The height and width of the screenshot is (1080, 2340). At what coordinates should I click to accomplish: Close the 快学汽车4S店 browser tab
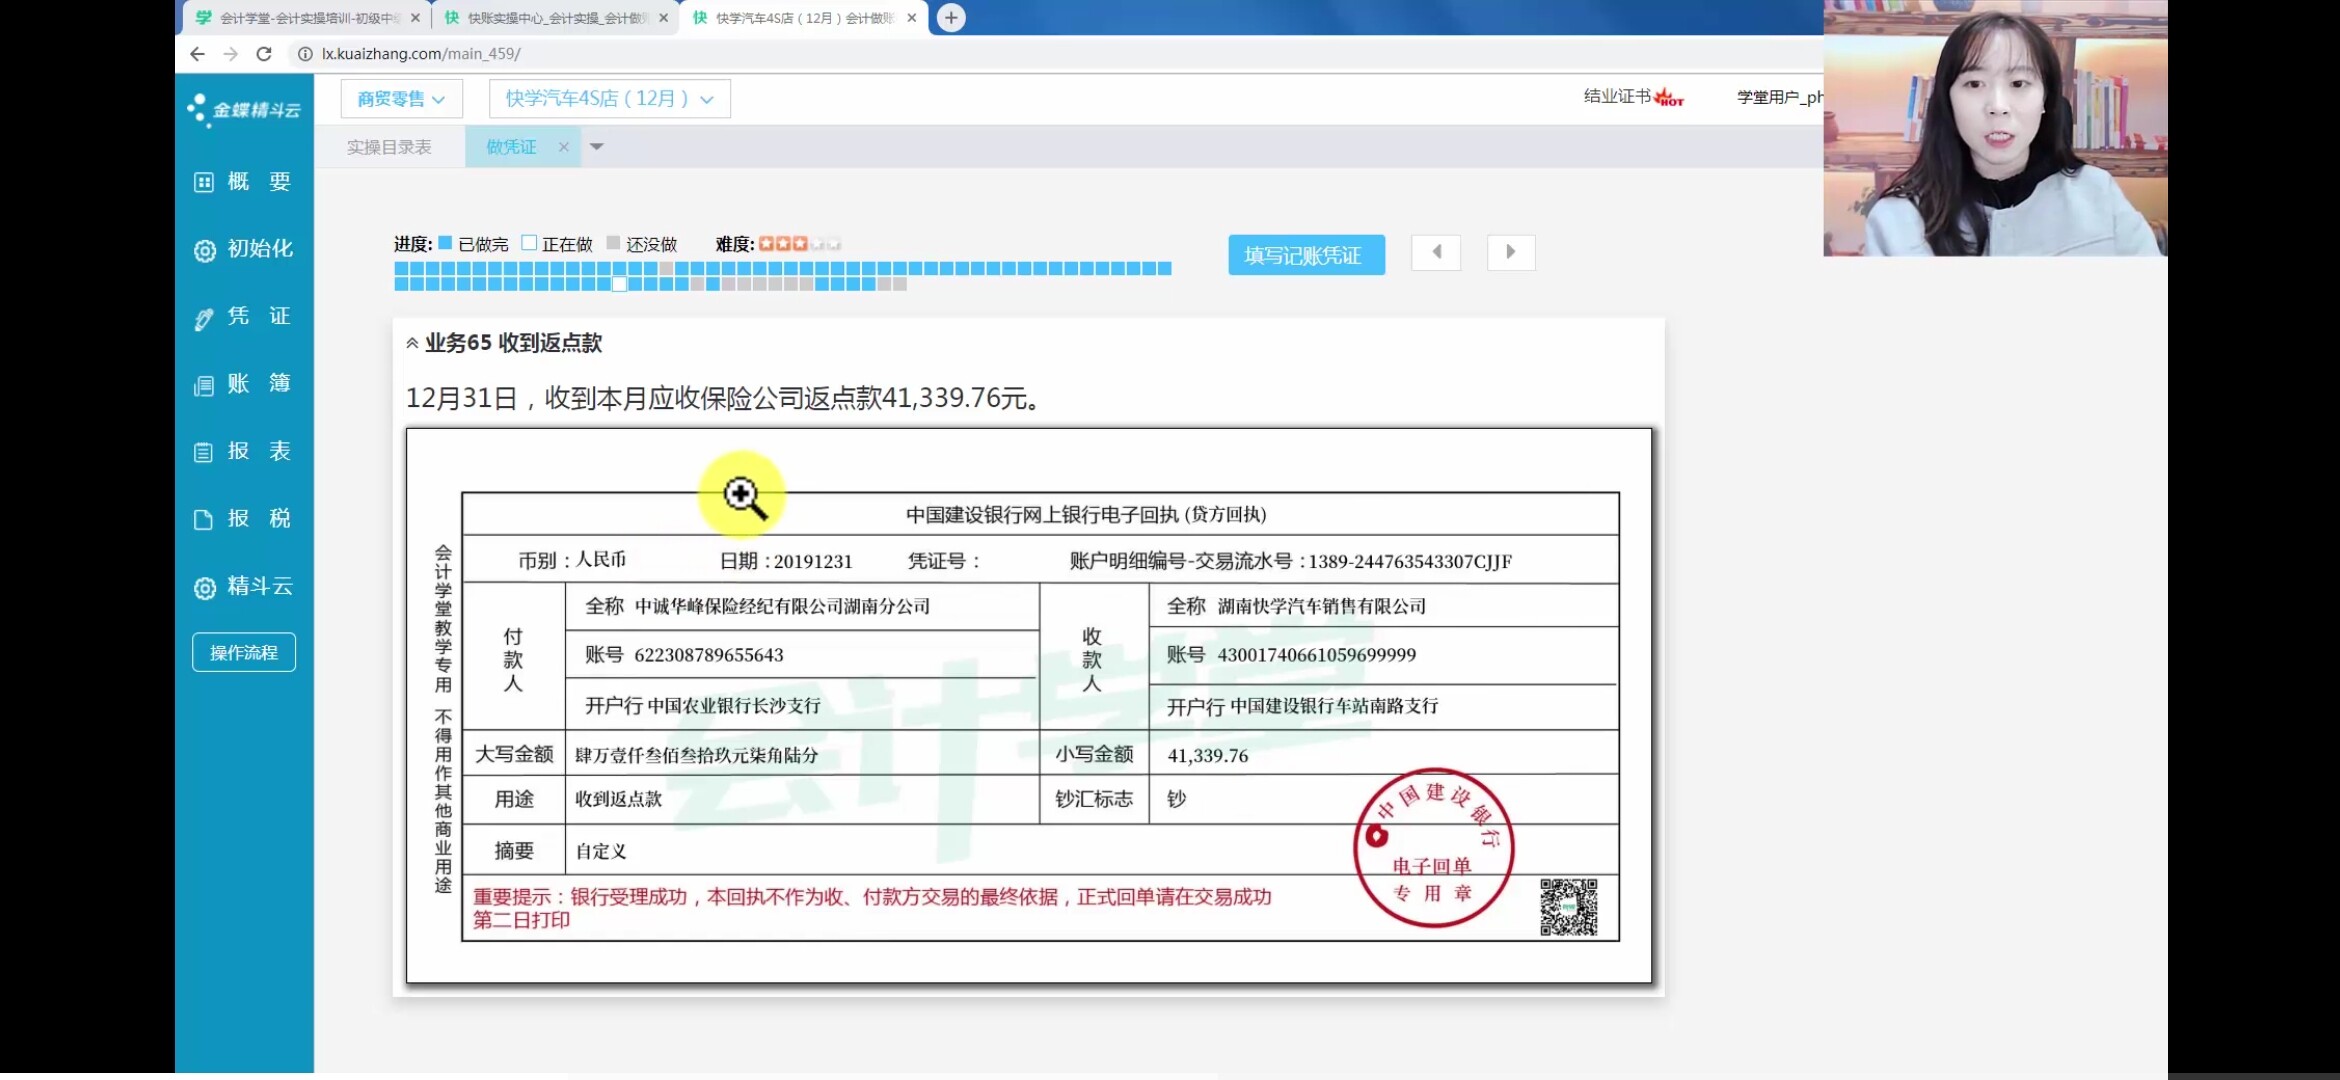tap(912, 18)
